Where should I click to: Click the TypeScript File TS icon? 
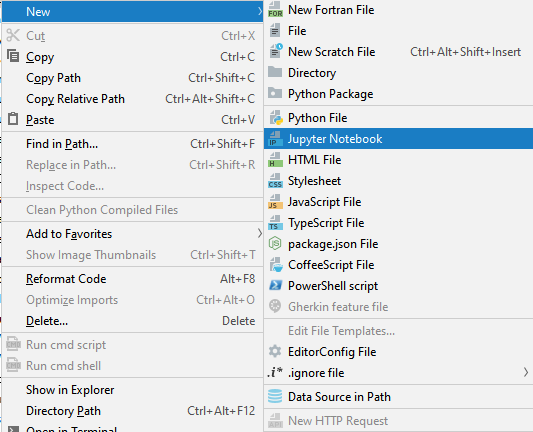pyautogui.click(x=275, y=223)
